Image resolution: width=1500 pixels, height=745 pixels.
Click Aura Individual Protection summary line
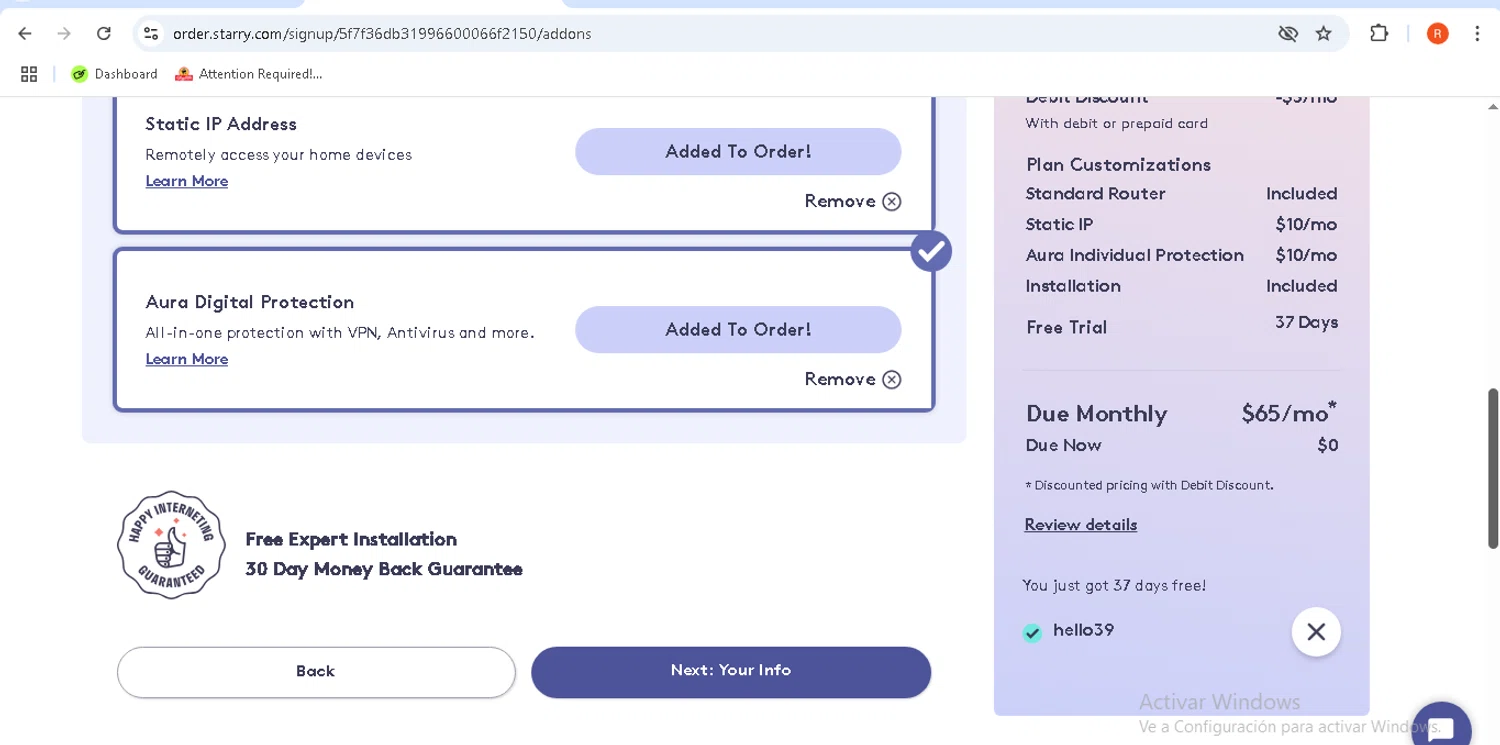tap(1181, 256)
